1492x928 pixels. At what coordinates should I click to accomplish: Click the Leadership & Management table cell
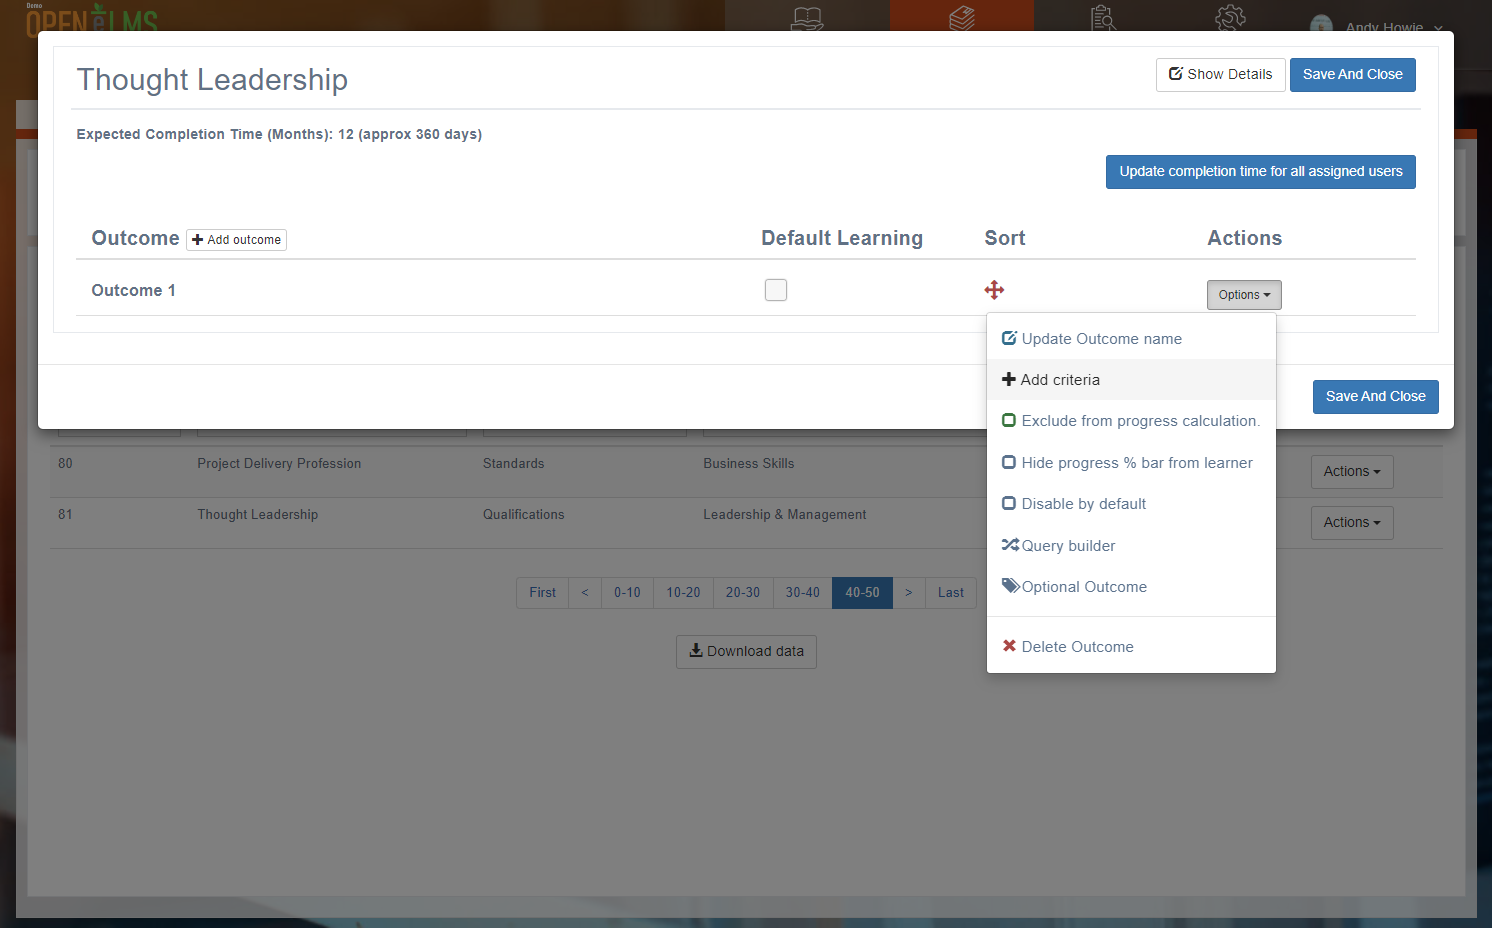coord(784,515)
